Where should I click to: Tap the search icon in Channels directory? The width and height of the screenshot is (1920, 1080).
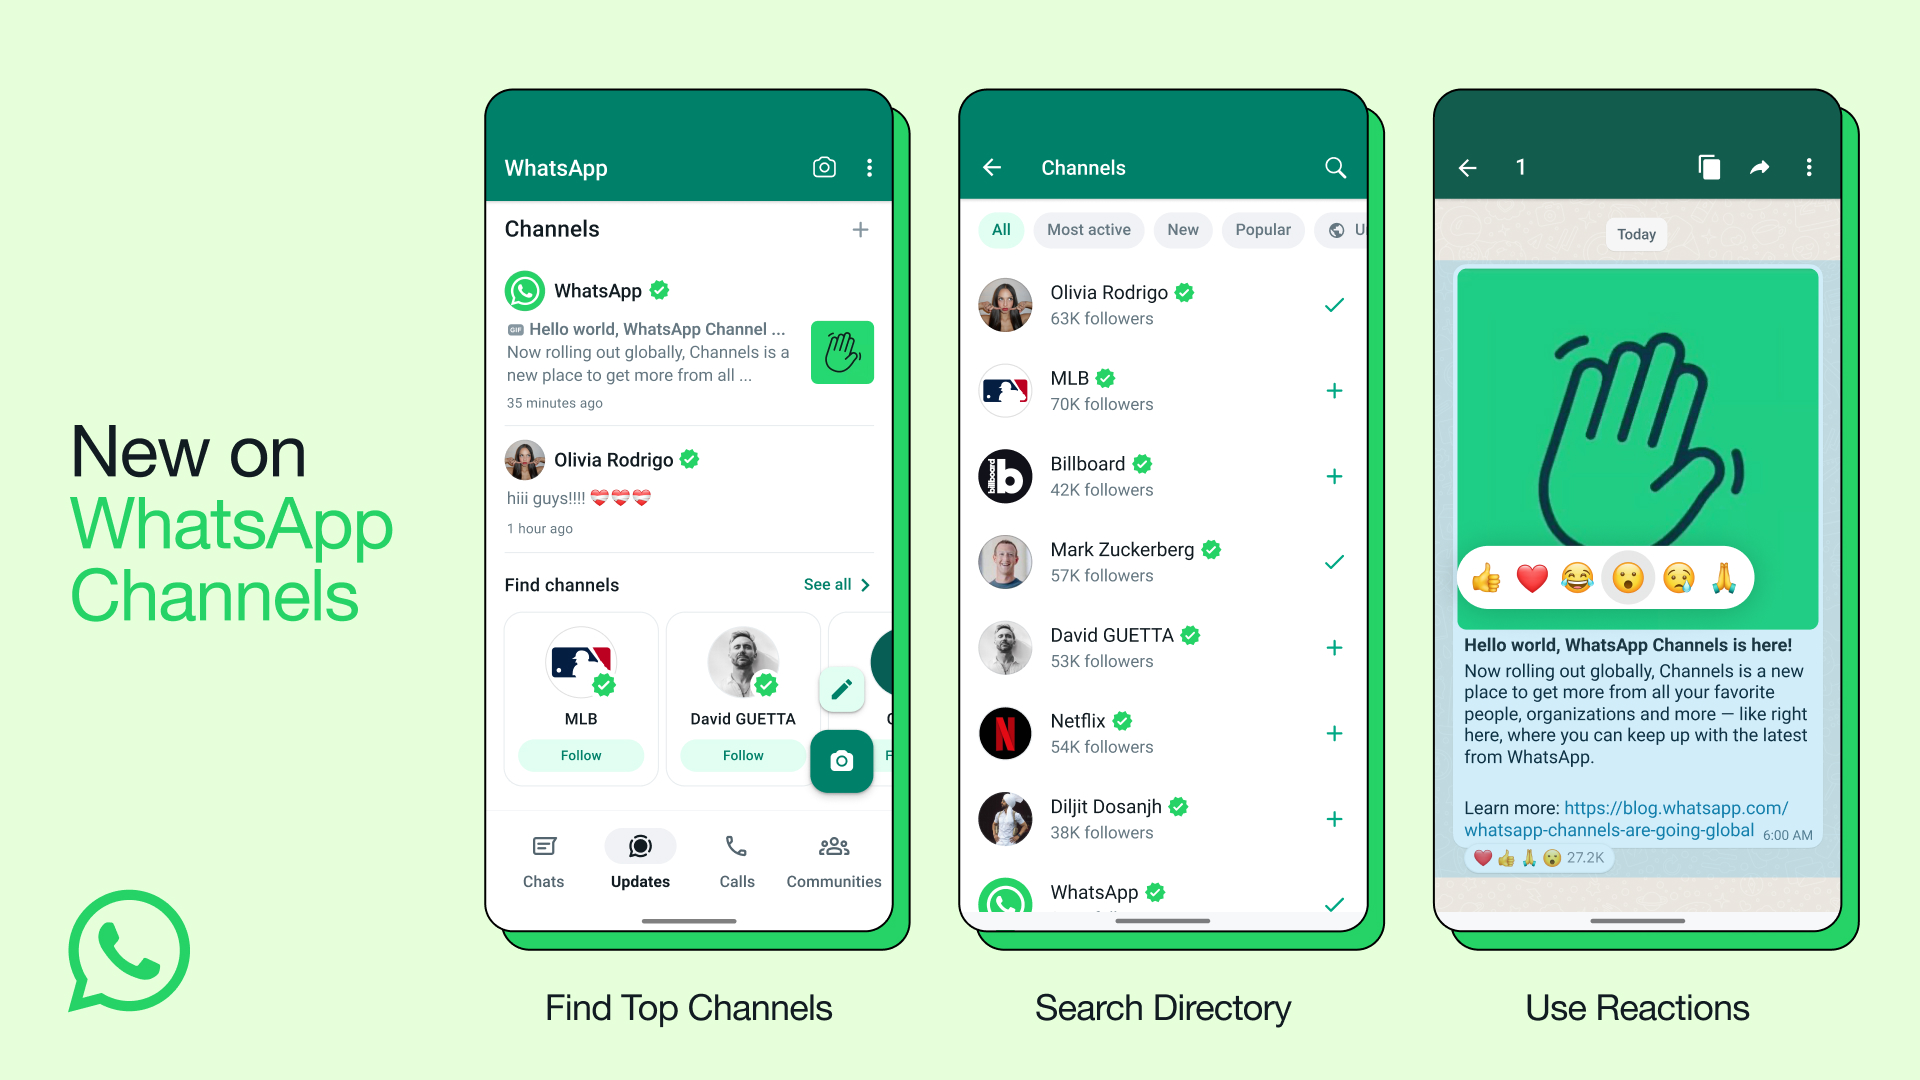point(1336,166)
